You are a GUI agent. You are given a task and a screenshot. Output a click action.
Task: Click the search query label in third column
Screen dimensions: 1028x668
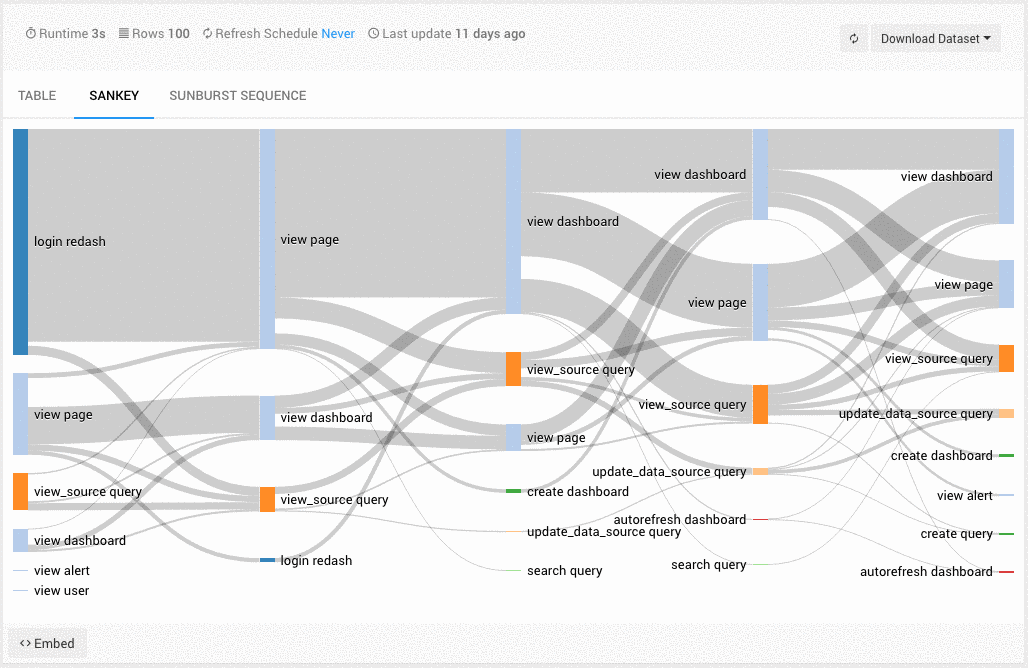(x=564, y=571)
